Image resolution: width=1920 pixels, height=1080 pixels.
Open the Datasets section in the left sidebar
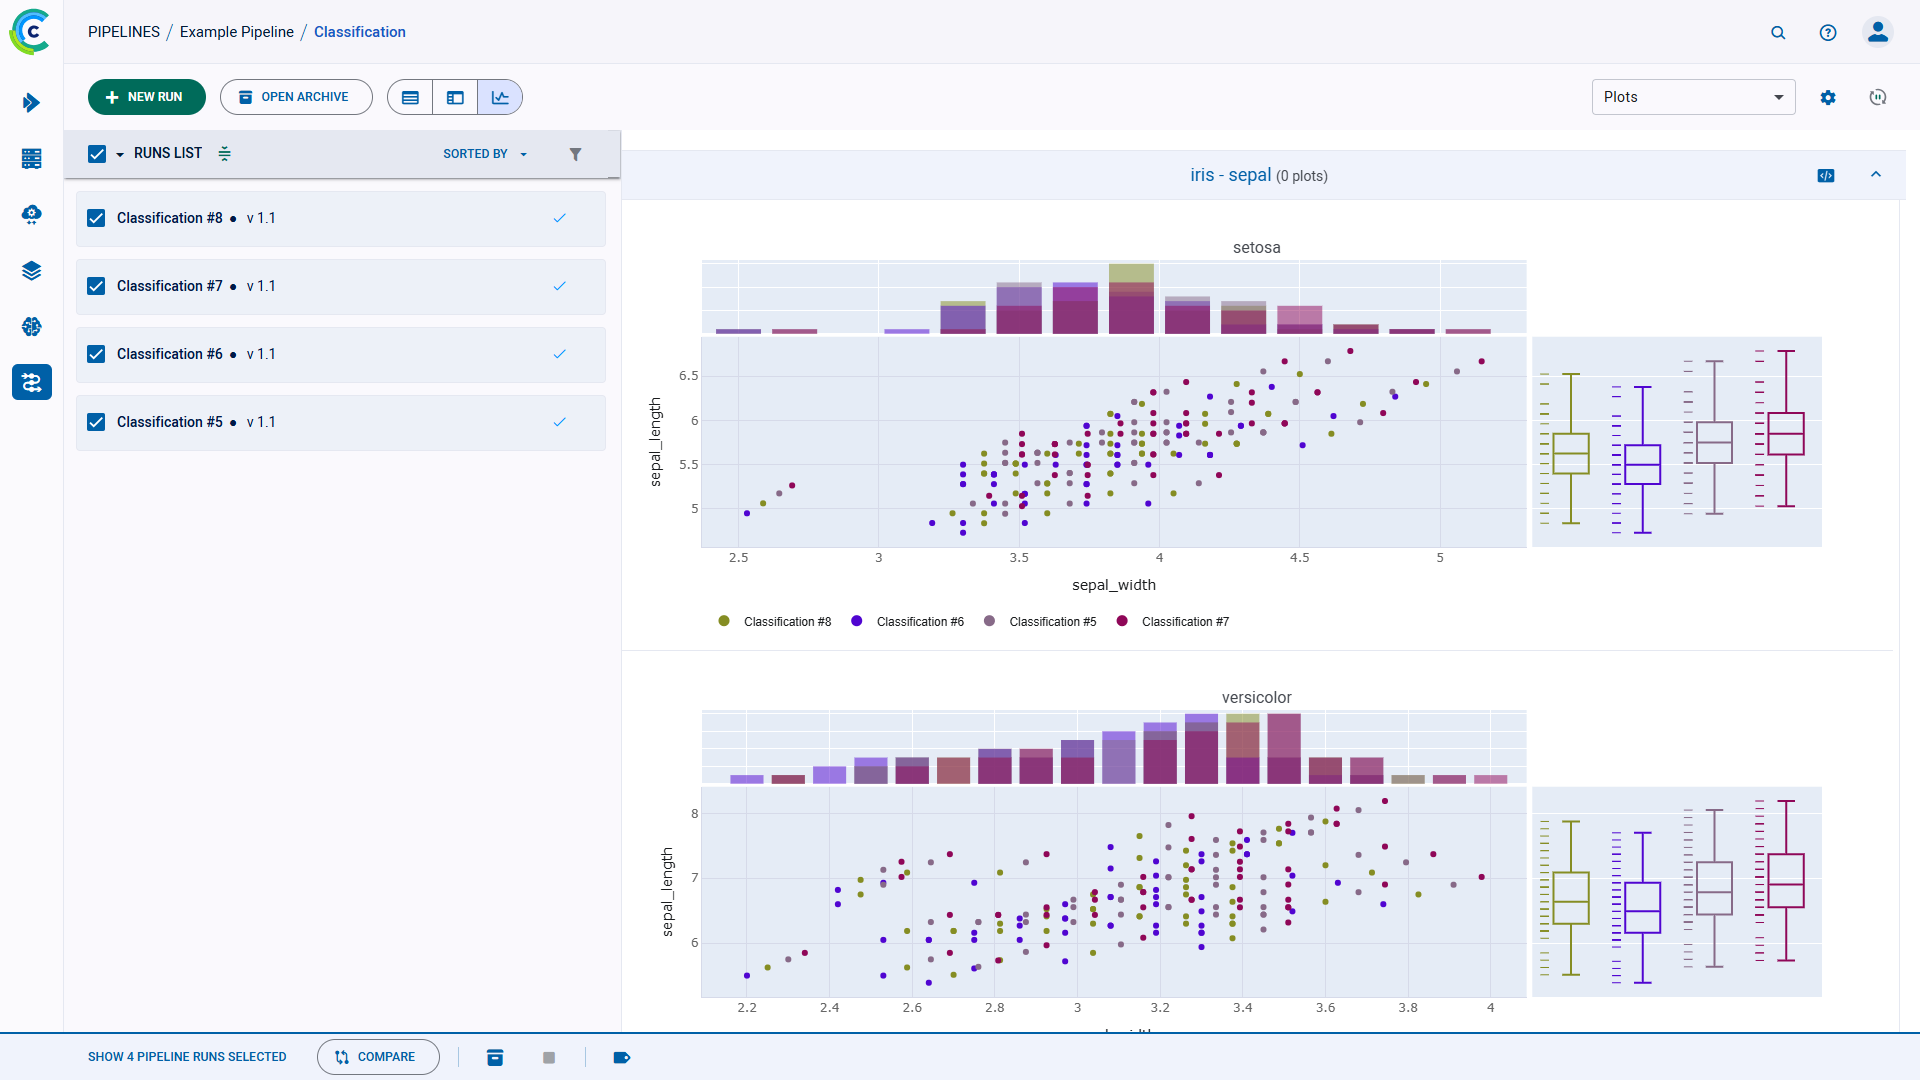click(x=31, y=270)
